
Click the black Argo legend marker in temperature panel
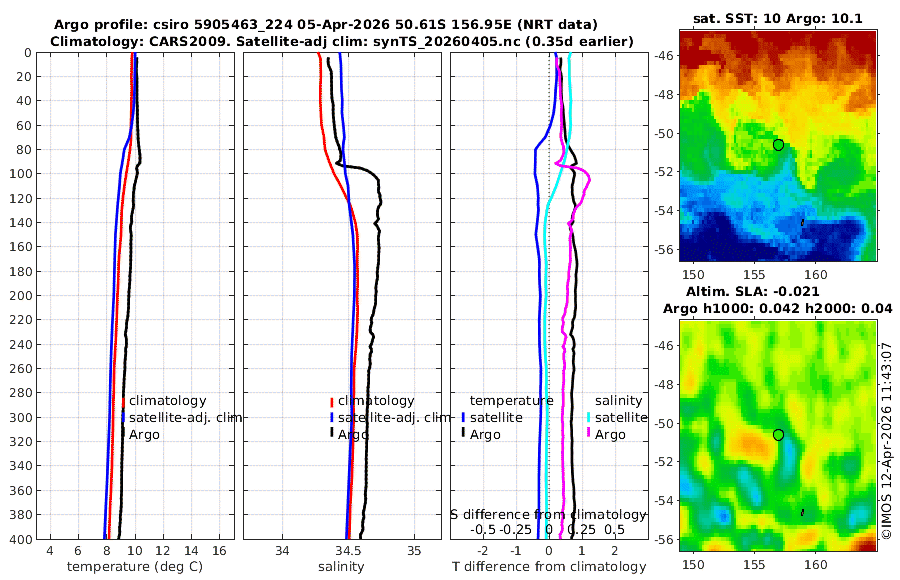pyautogui.click(x=123, y=435)
